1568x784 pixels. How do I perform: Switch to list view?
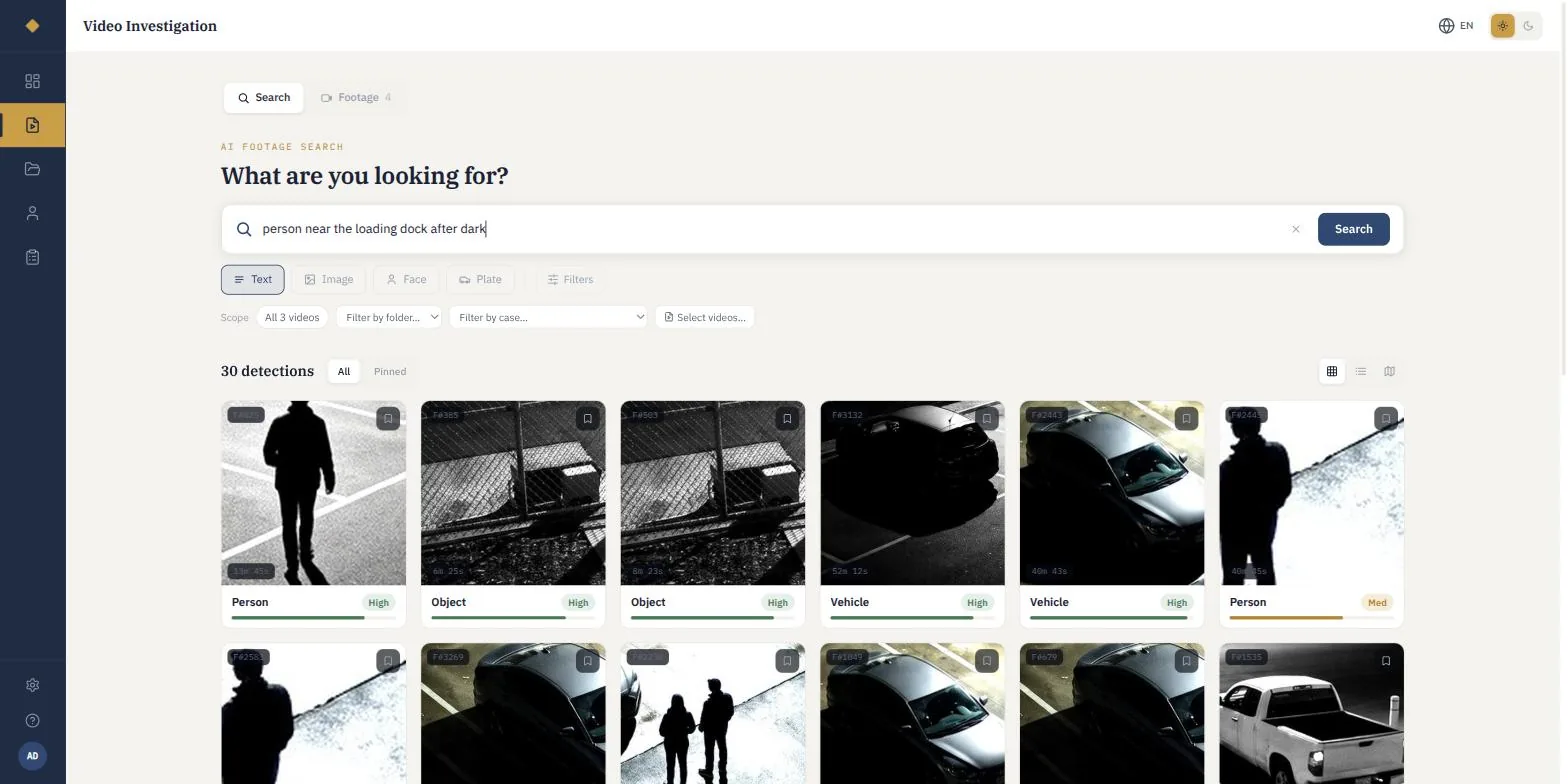click(x=1361, y=371)
